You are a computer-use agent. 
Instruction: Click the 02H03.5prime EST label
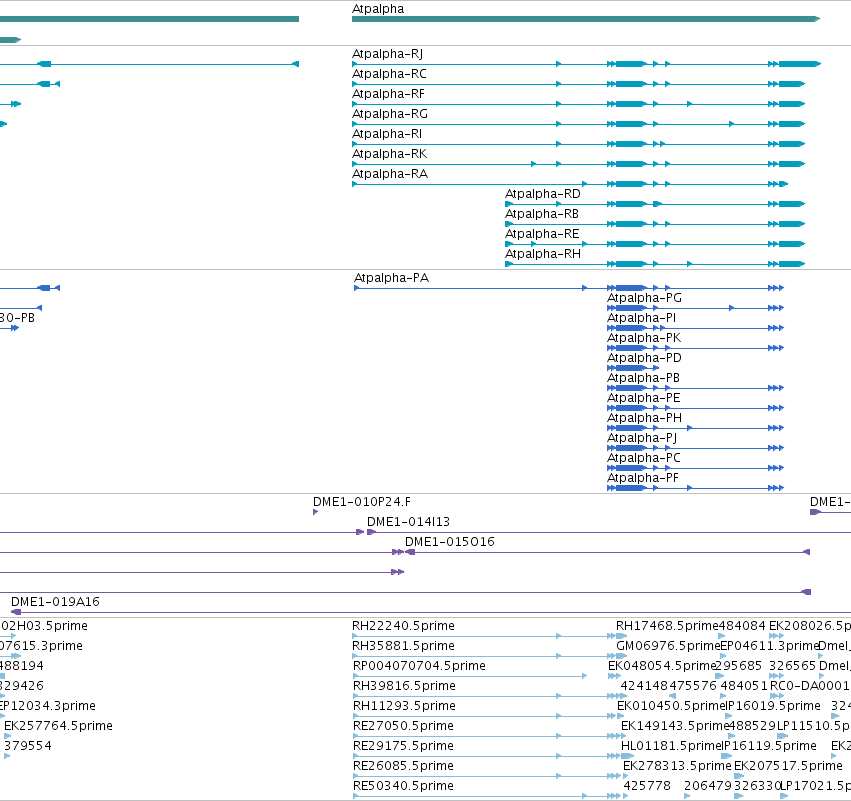tap(44, 626)
